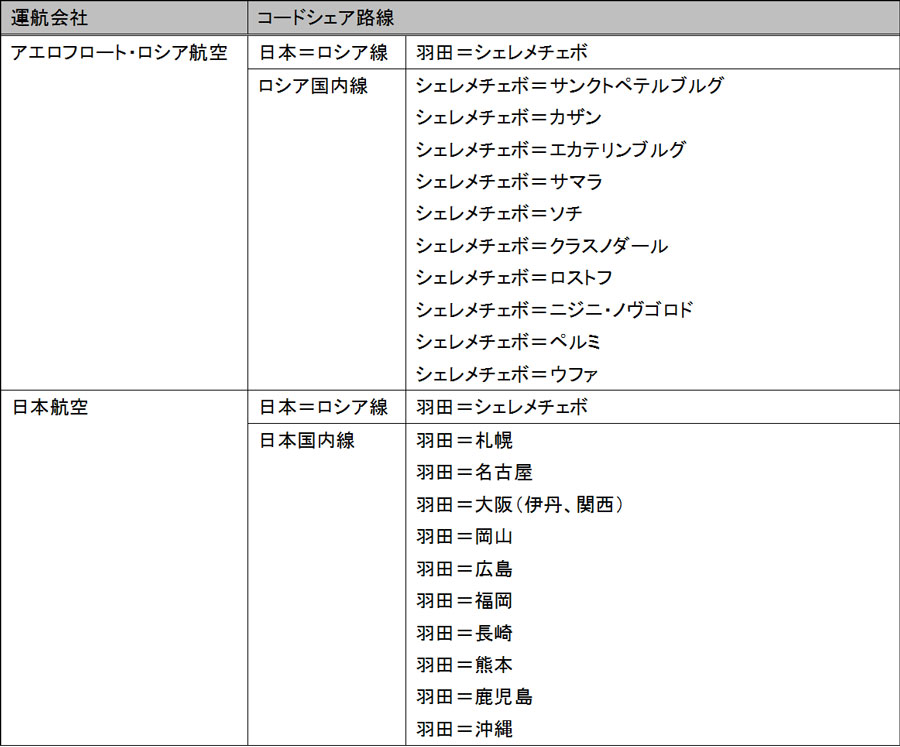Select route シェレメチェボ＝ソチ
Image resolution: width=900 pixels, height=747 pixels.
pyautogui.click(x=499, y=214)
